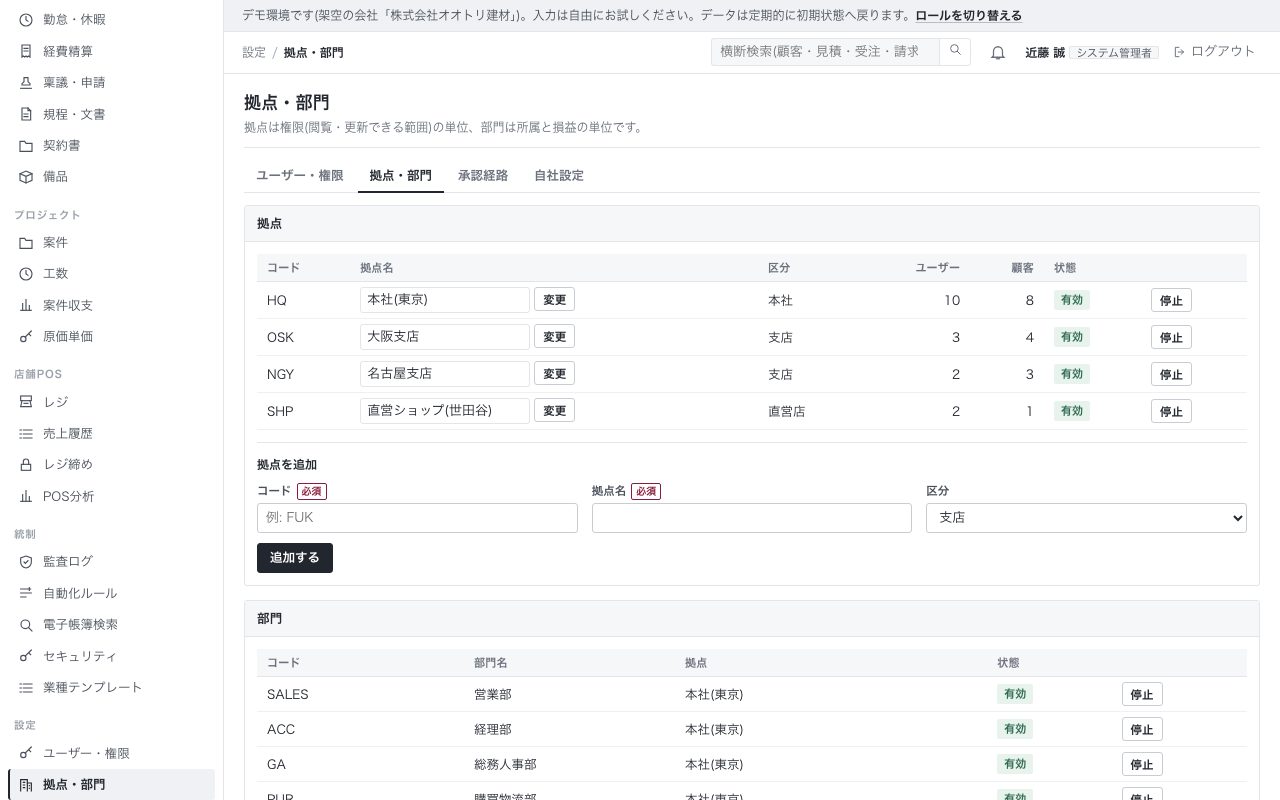Viewport: 1280px width, 800px height.
Task: Click the list icon beside 売上履歴
Action: [x=26, y=433]
